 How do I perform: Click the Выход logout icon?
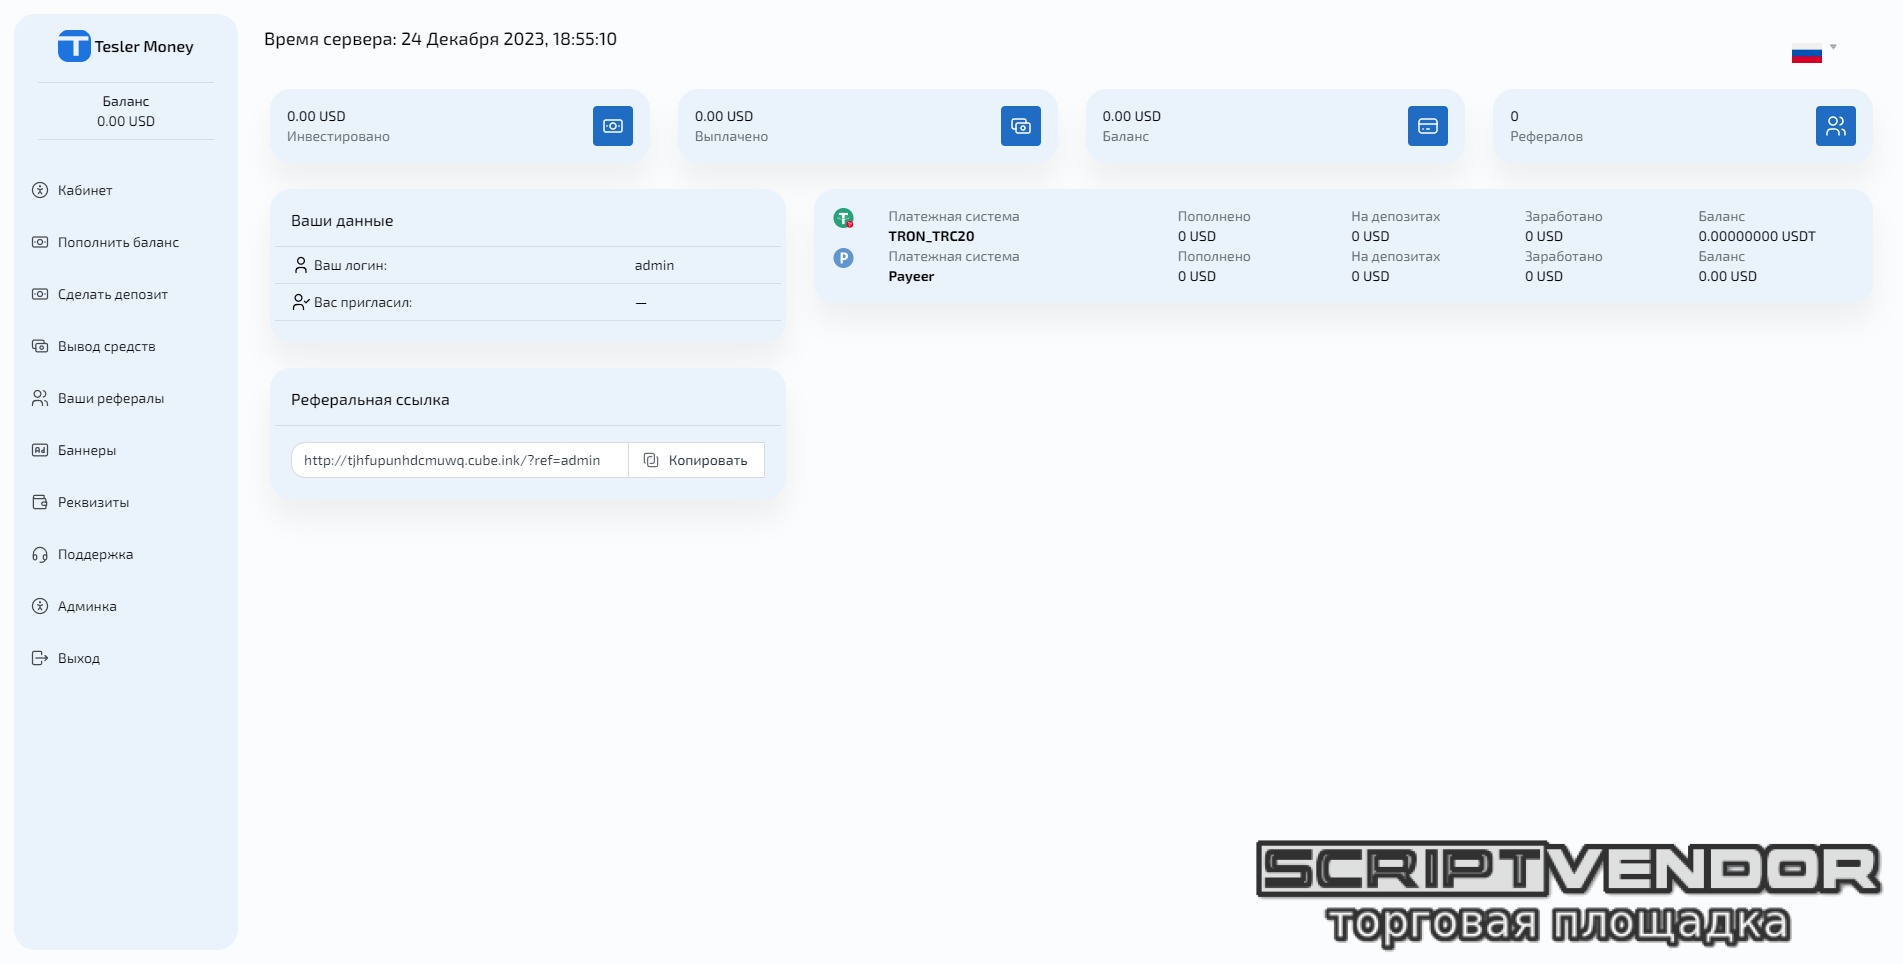coord(40,658)
